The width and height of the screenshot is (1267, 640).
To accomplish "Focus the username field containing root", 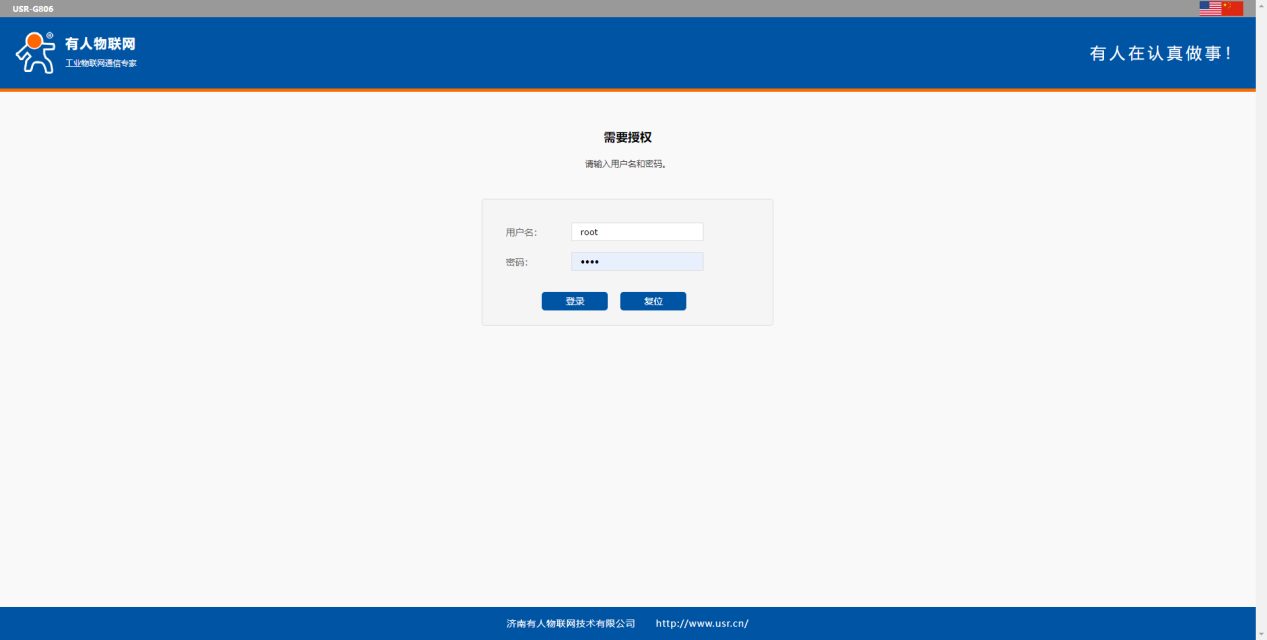I will 637,232.
